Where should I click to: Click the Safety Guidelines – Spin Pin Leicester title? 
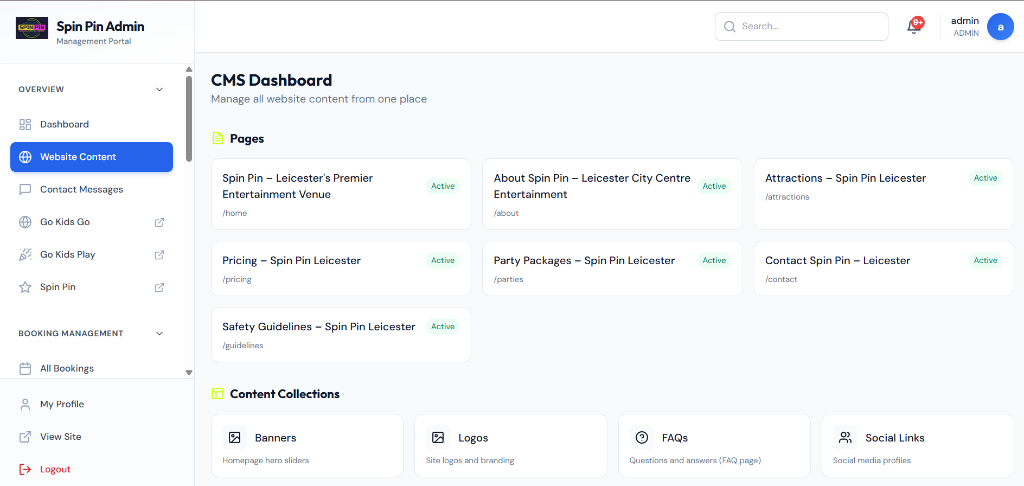coord(319,327)
